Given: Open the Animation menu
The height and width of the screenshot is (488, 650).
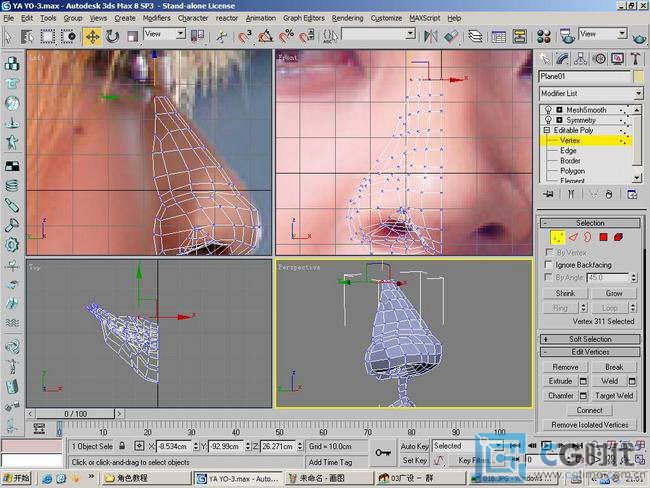Looking at the screenshot, I should click(x=261, y=18).
